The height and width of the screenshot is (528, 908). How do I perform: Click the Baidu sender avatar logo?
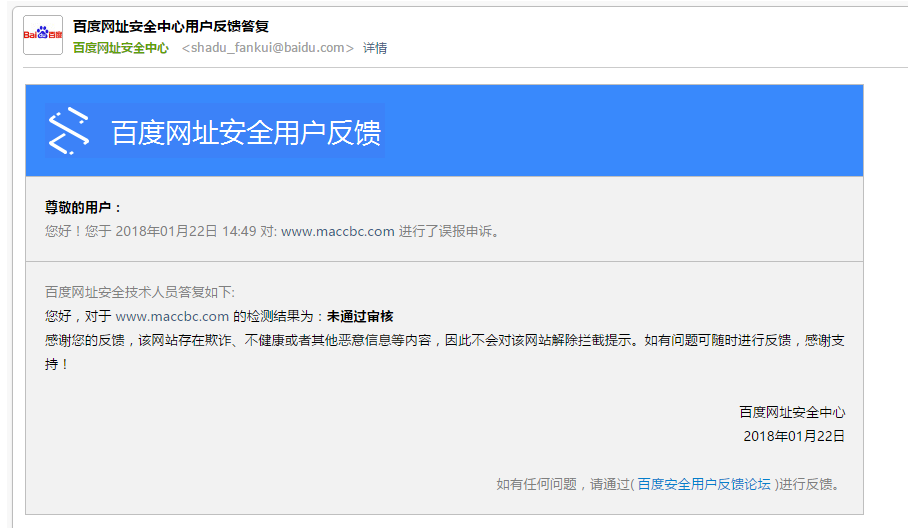[43, 35]
